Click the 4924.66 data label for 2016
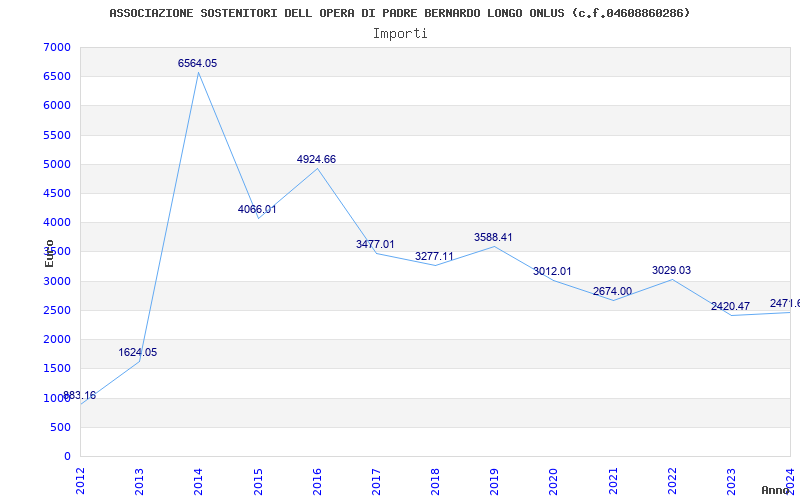Image resolution: width=800 pixels, height=500 pixels. [x=316, y=159]
